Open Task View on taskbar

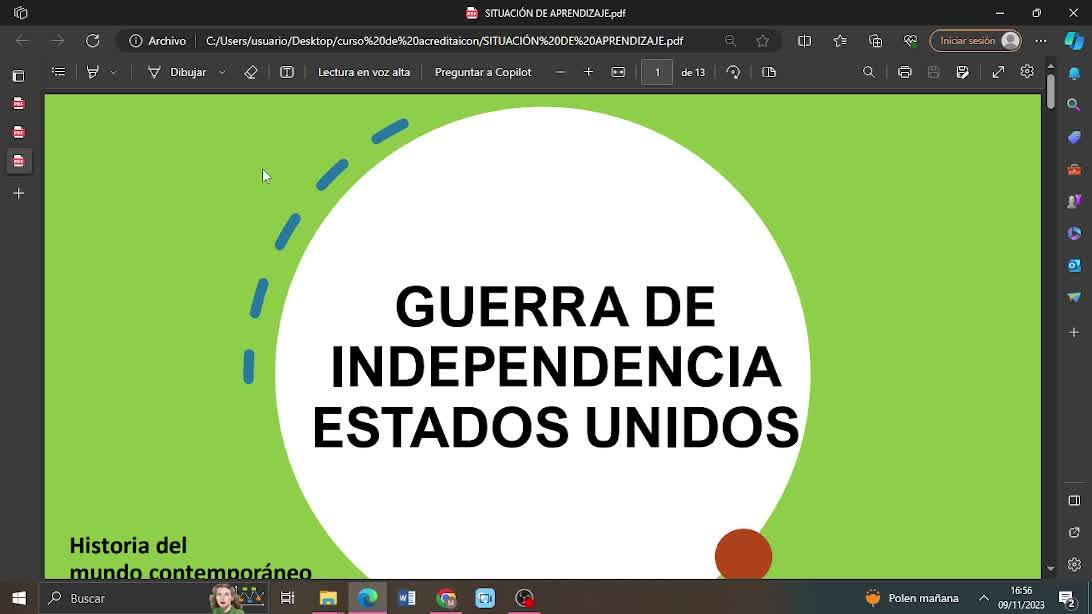coord(287,598)
